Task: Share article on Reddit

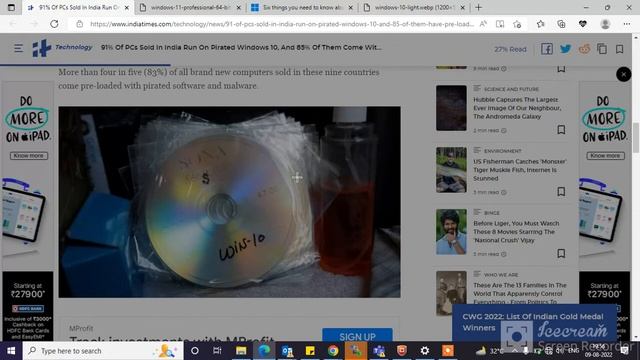Action: 584,49
